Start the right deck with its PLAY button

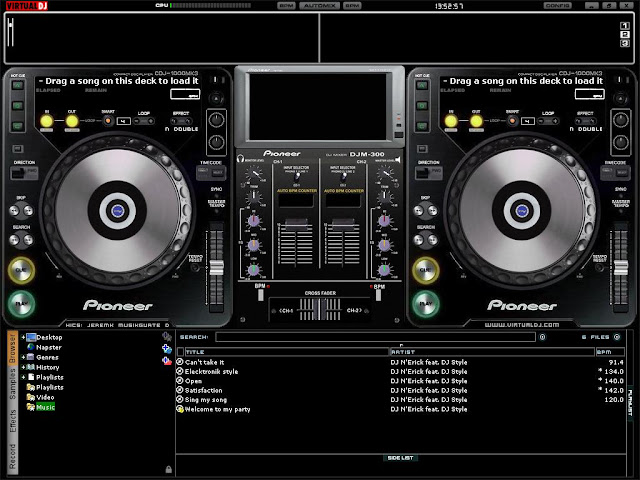[425, 304]
